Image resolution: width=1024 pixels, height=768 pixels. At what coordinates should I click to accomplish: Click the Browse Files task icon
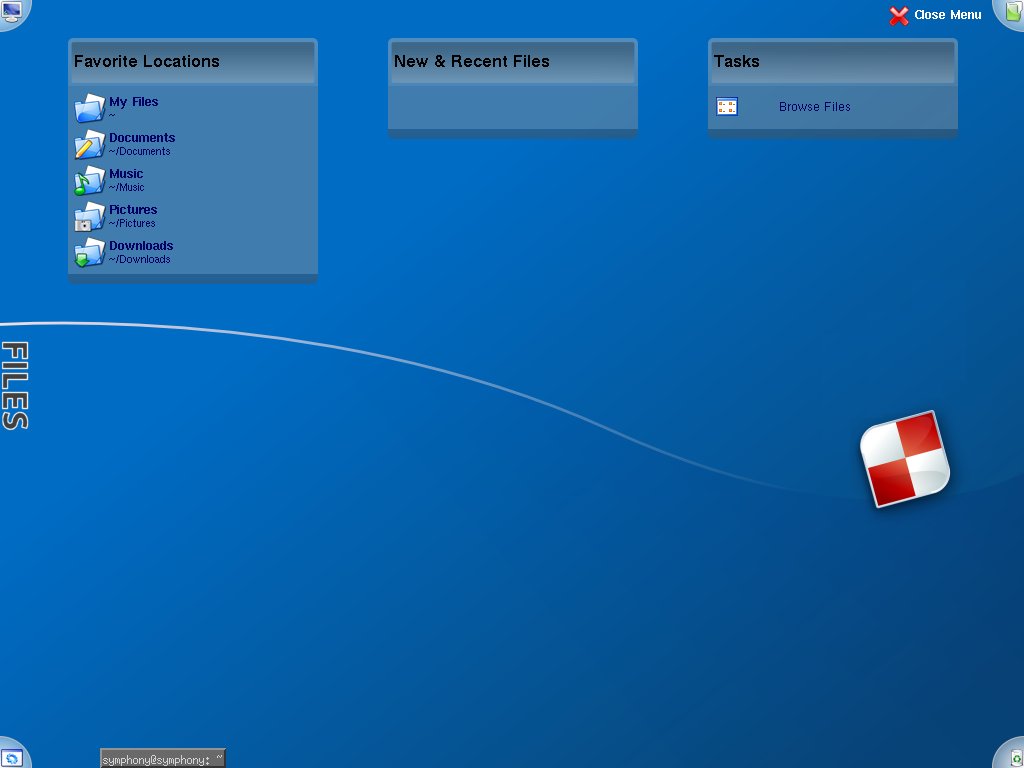[x=727, y=106]
